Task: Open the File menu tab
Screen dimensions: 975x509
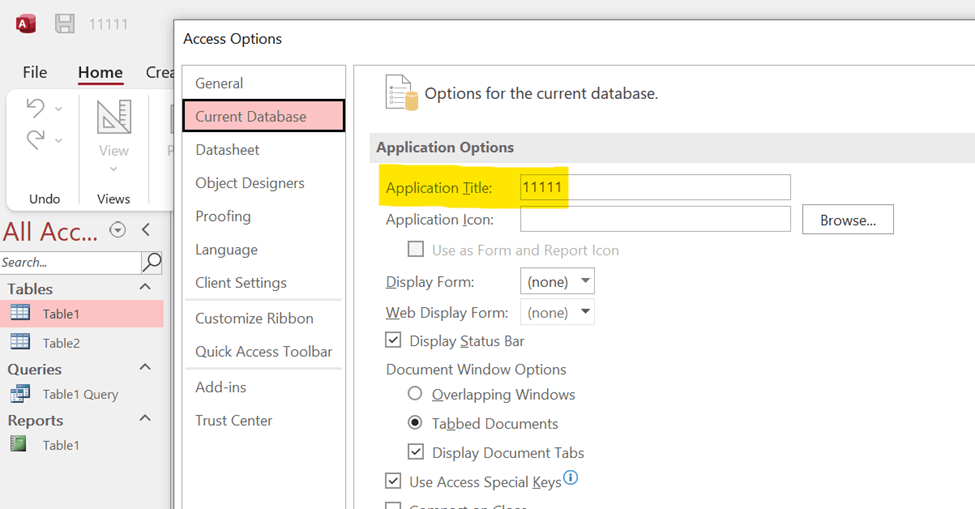Action: point(35,72)
